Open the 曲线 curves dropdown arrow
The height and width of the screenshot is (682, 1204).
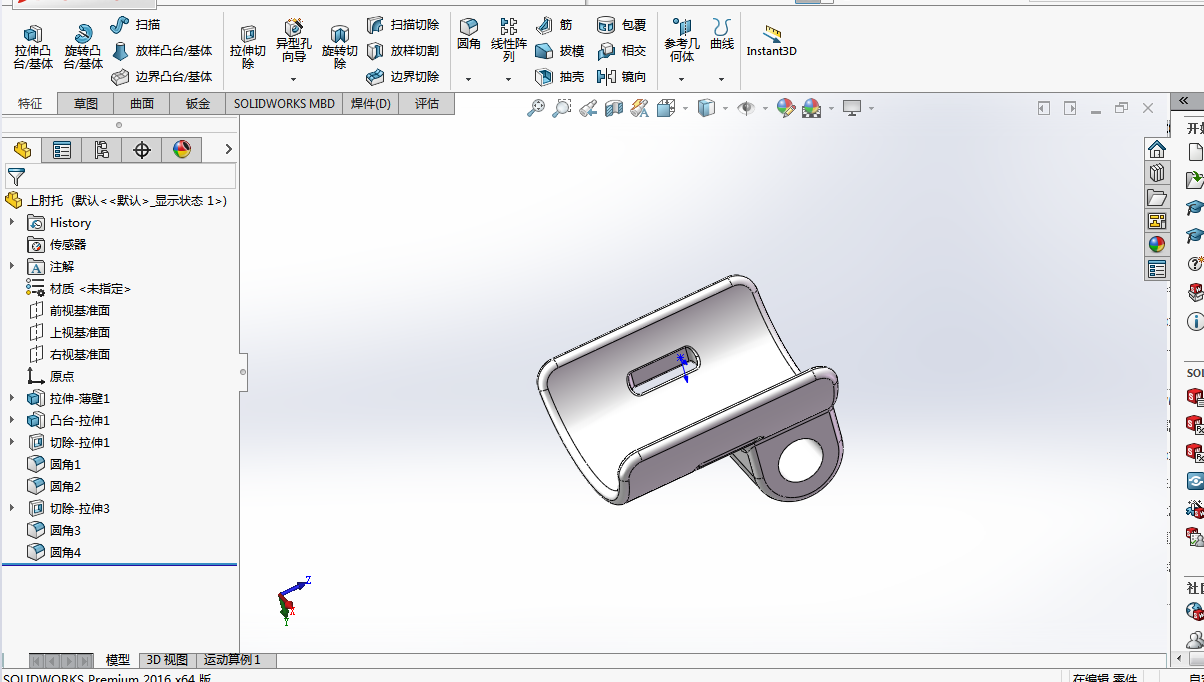[x=721, y=79]
